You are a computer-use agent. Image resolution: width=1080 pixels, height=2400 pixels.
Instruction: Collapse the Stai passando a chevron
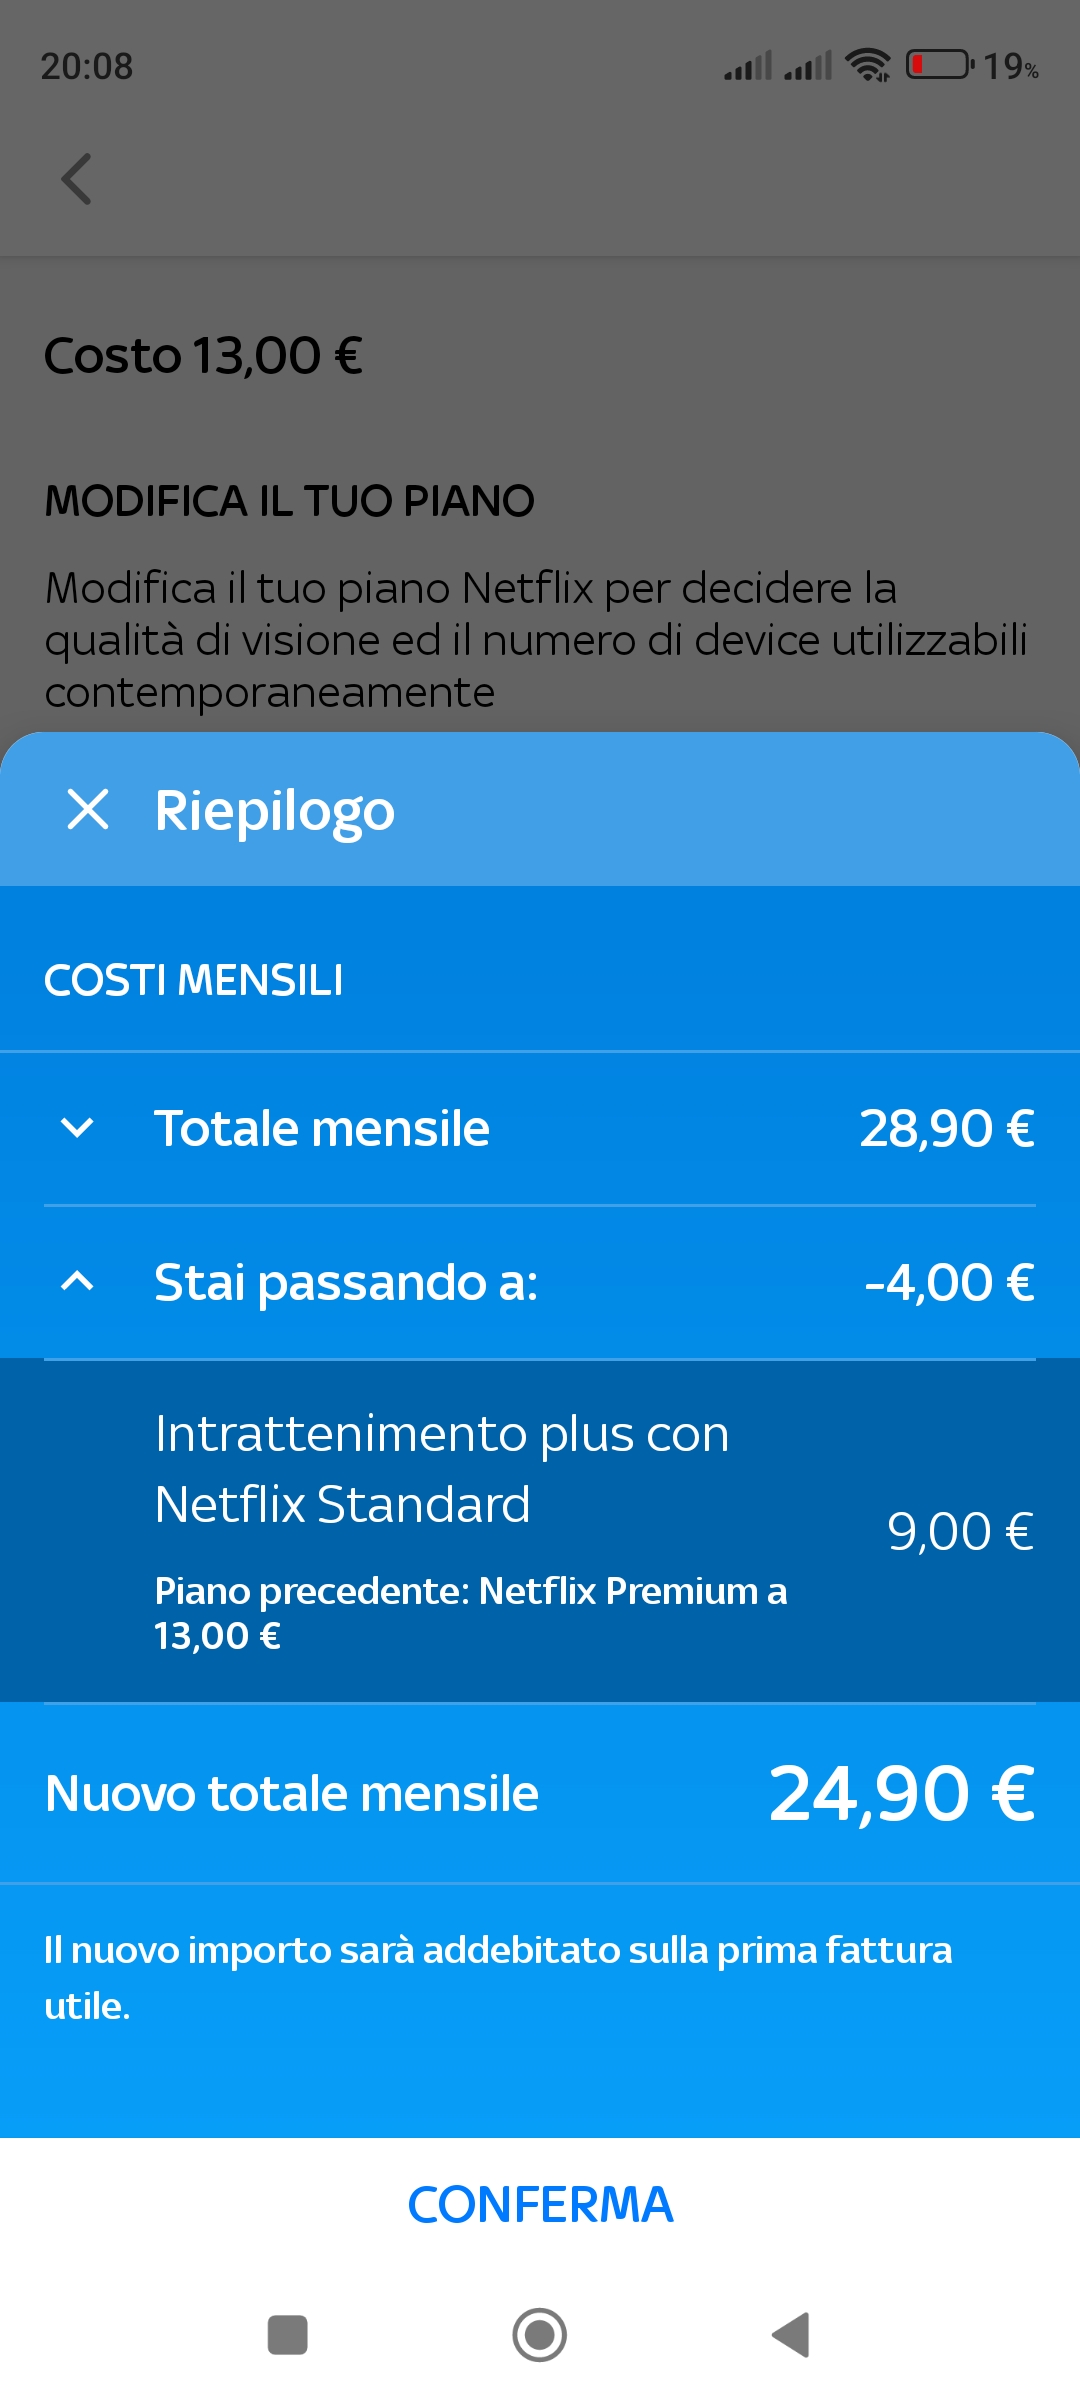click(77, 1281)
